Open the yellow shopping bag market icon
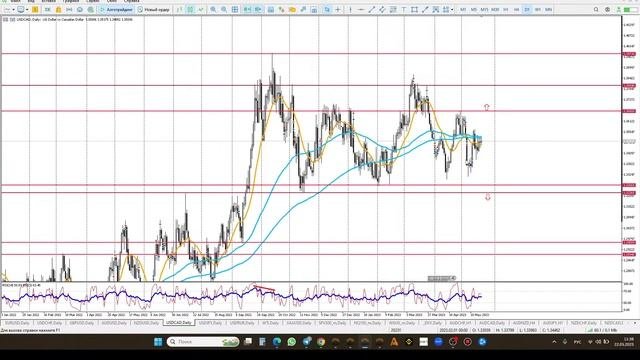The height and width of the screenshot is (360, 640). (58, 9)
